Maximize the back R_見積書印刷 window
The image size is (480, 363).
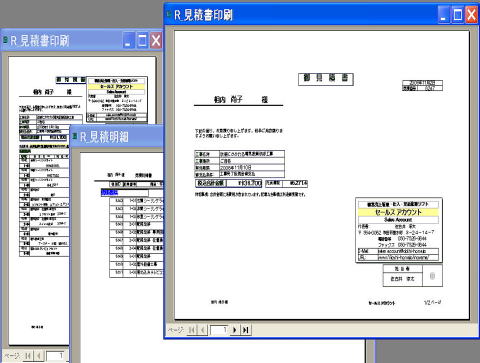pos(142,41)
